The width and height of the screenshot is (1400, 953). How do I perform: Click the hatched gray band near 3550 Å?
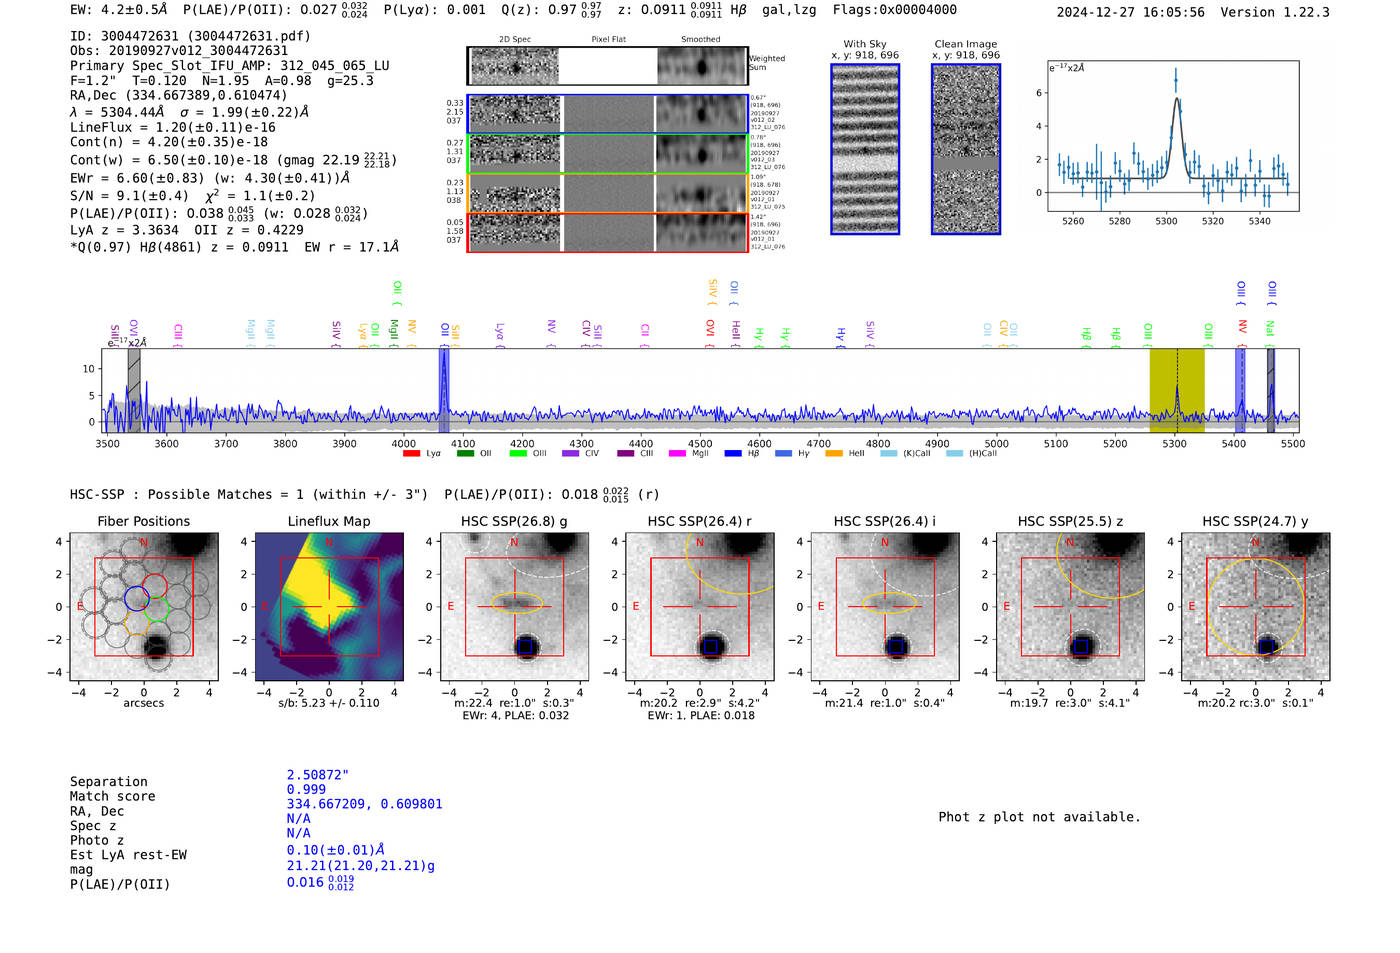point(134,391)
